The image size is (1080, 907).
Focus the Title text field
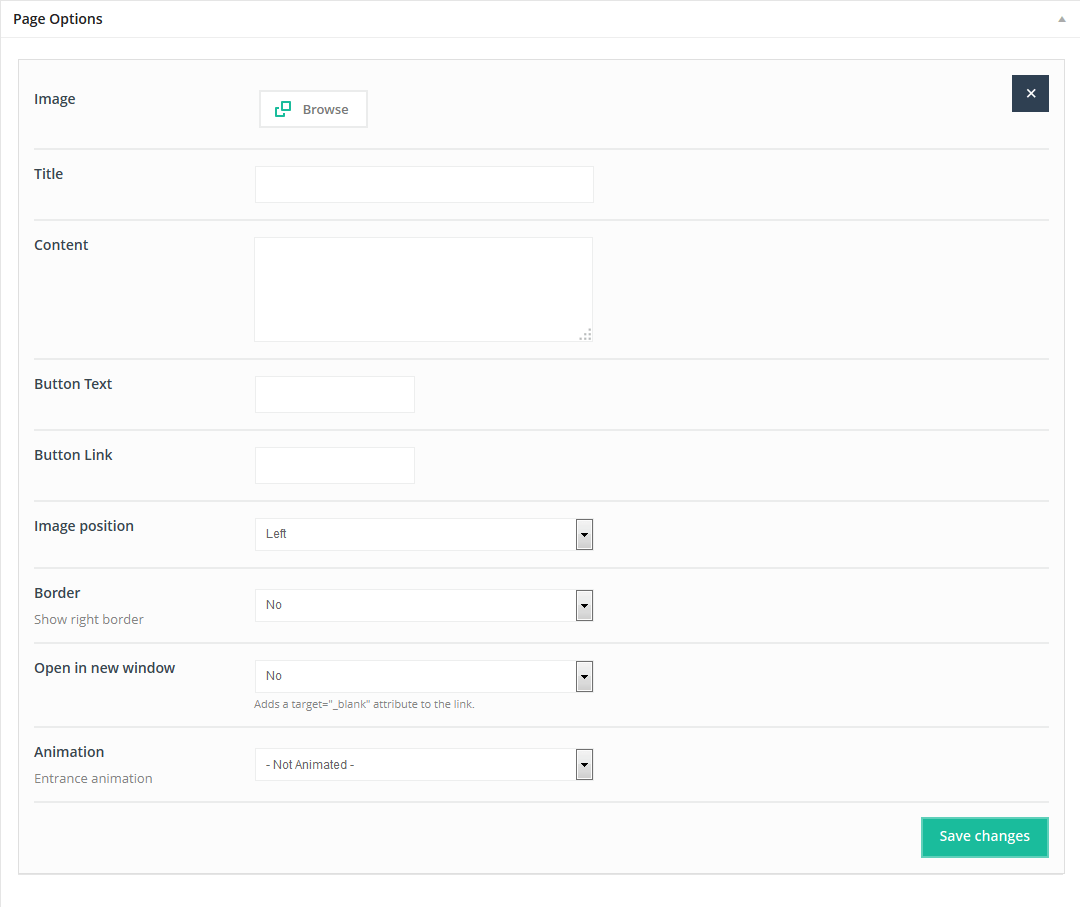(x=424, y=185)
